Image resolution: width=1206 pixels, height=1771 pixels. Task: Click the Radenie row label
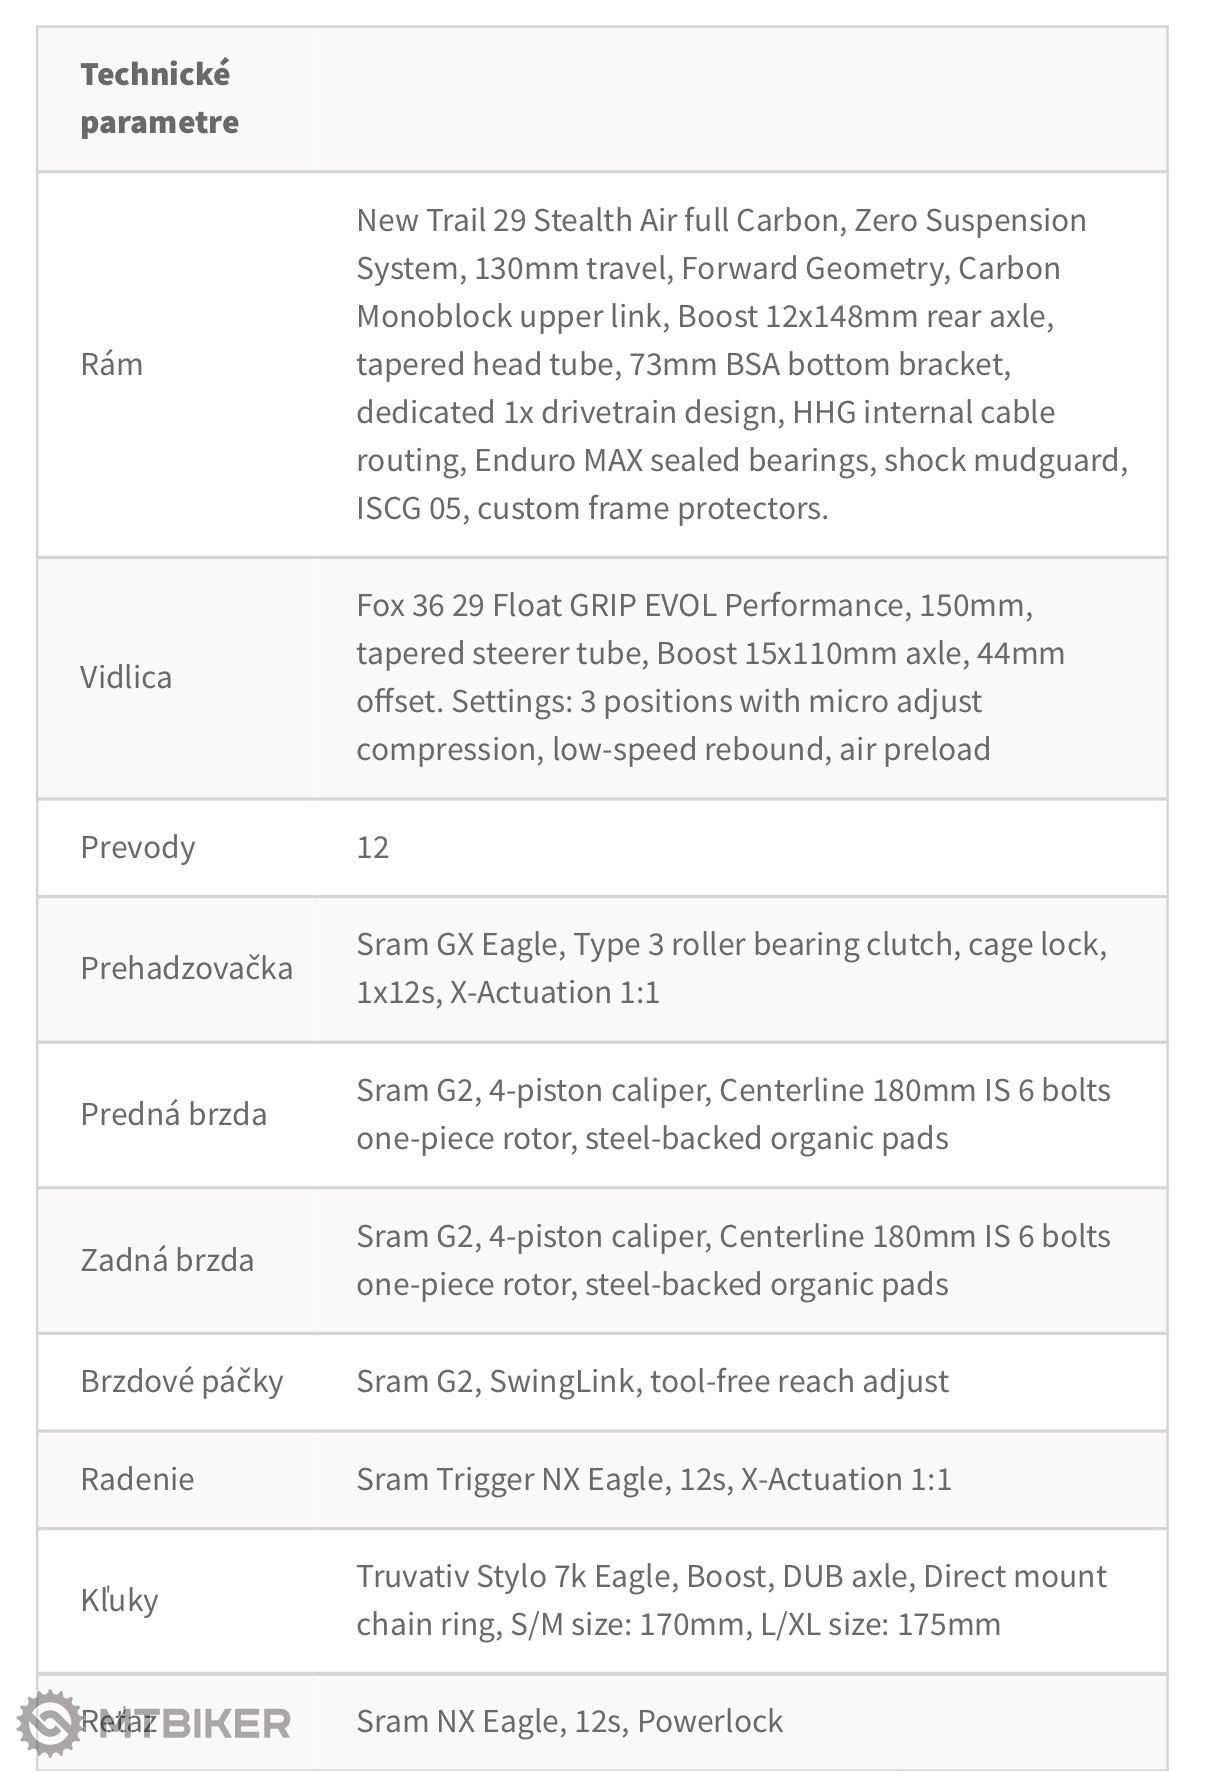point(138,1479)
